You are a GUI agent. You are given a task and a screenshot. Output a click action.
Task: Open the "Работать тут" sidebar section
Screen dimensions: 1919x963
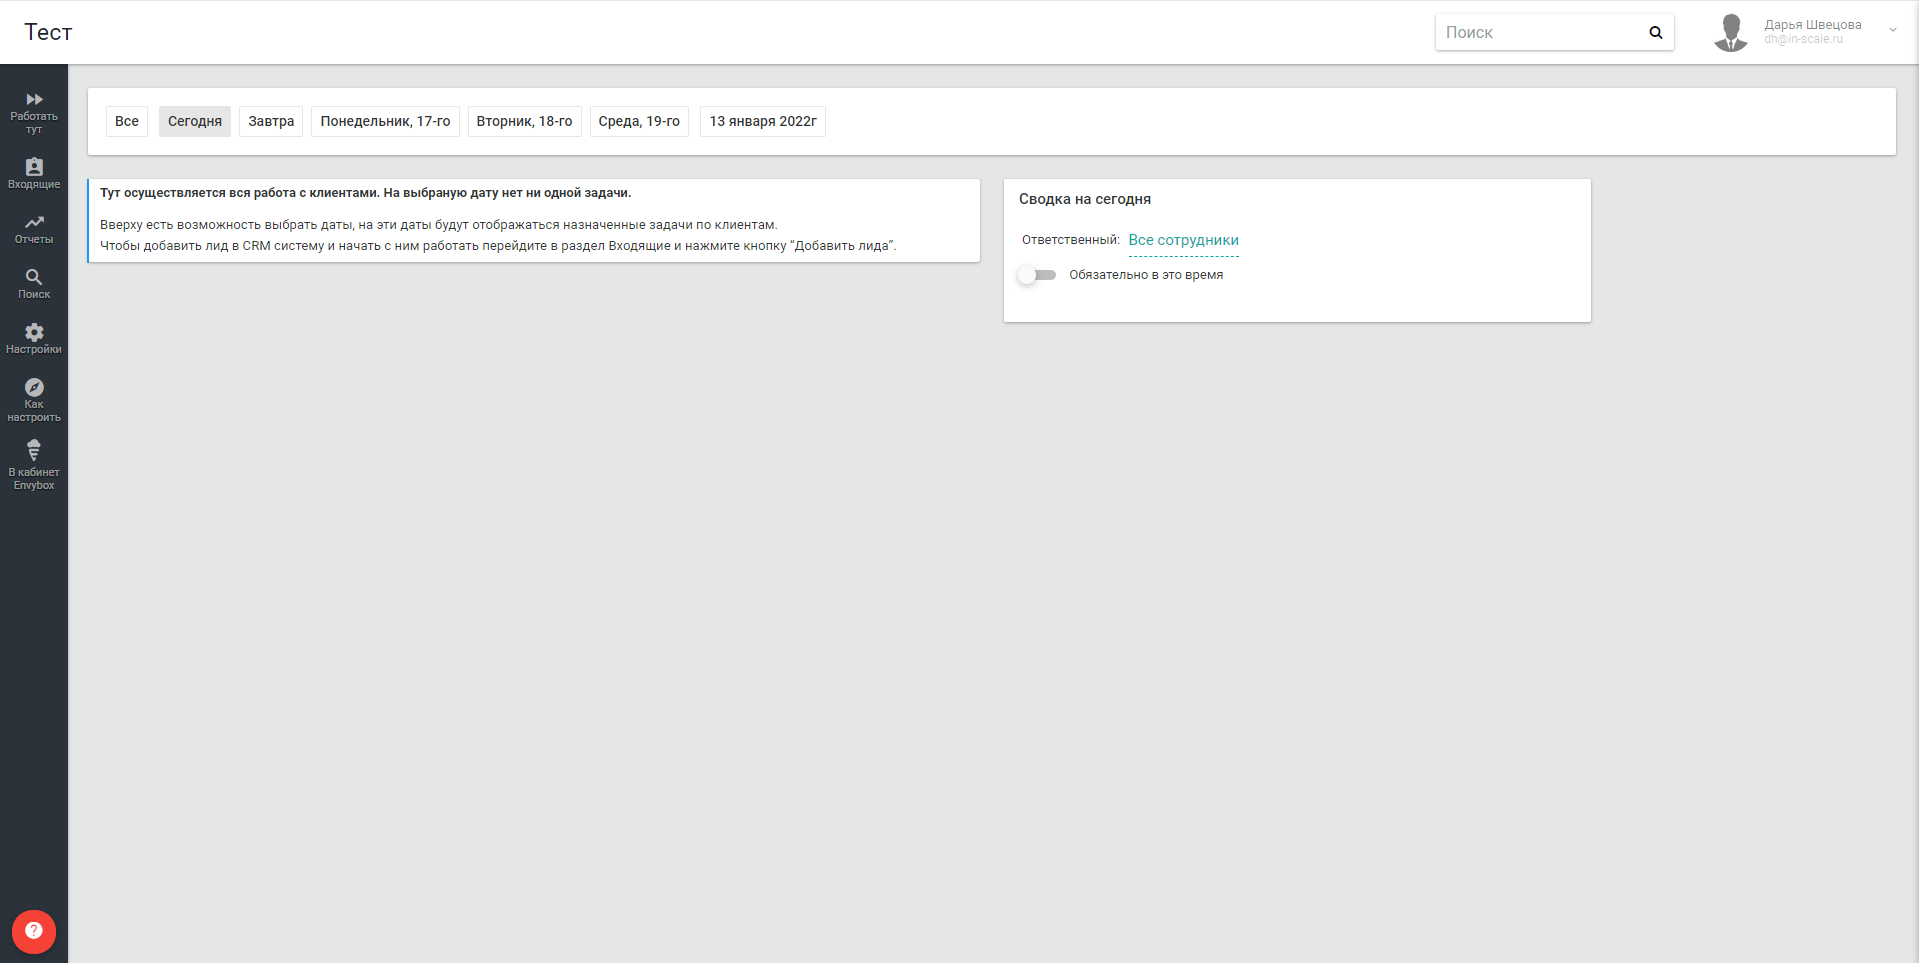pyautogui.click(x=34, y=113)
